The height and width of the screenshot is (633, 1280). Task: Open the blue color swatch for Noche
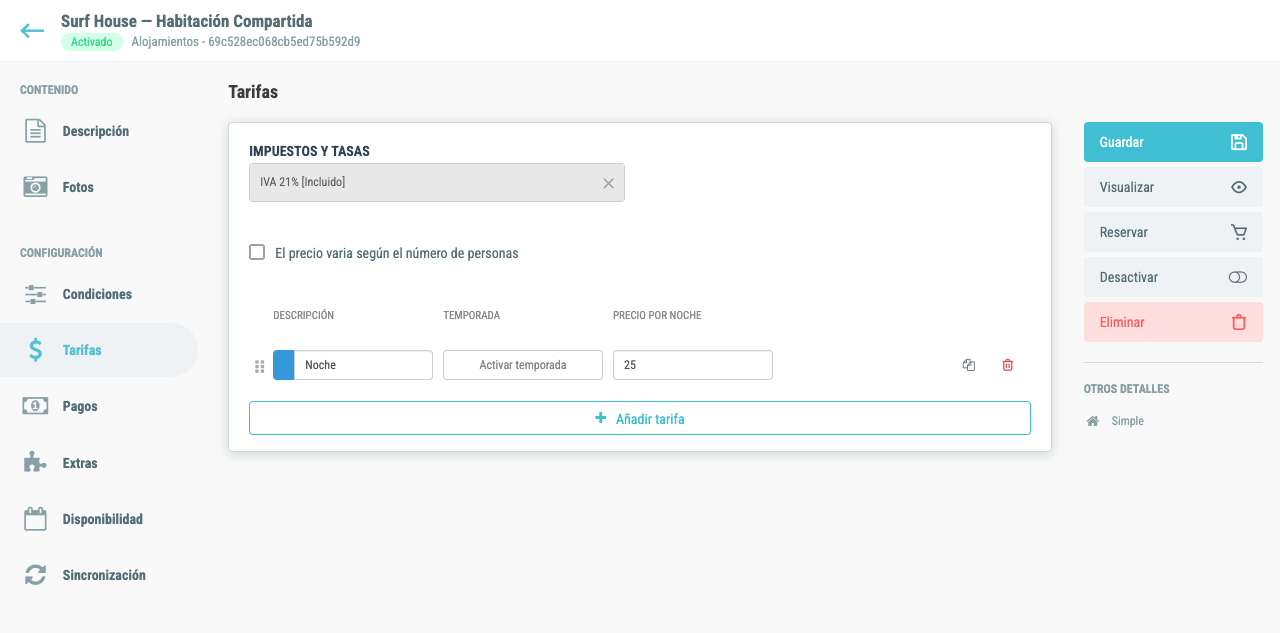pos(284,365)
